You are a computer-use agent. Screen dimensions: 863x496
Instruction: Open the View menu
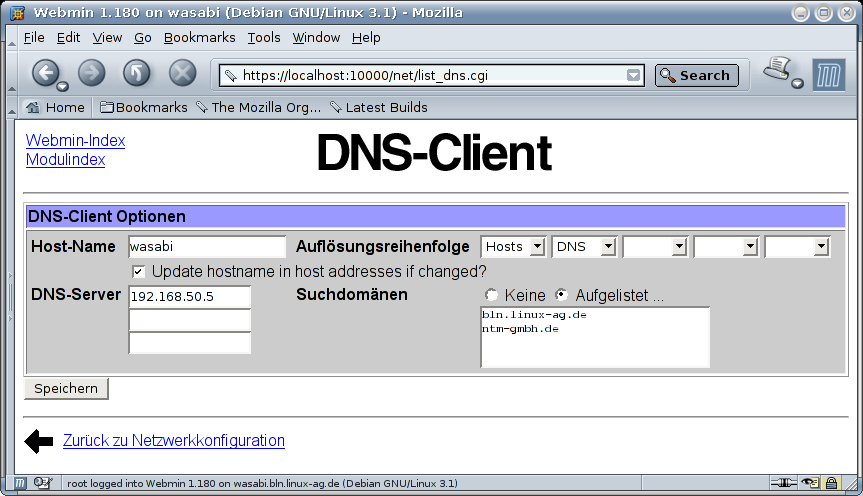click(x=107, y=37)
